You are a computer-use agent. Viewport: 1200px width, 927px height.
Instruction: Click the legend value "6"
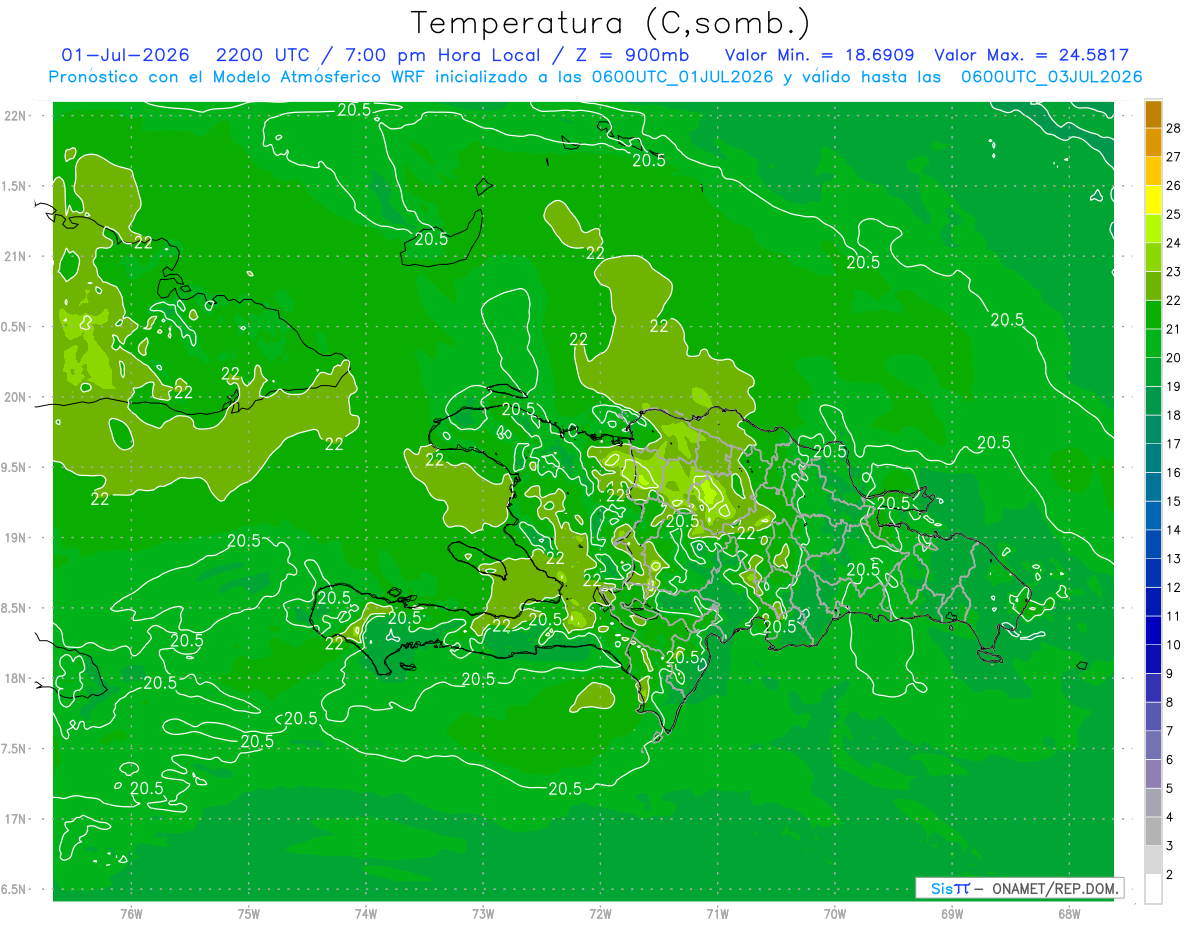(1170, 760)
